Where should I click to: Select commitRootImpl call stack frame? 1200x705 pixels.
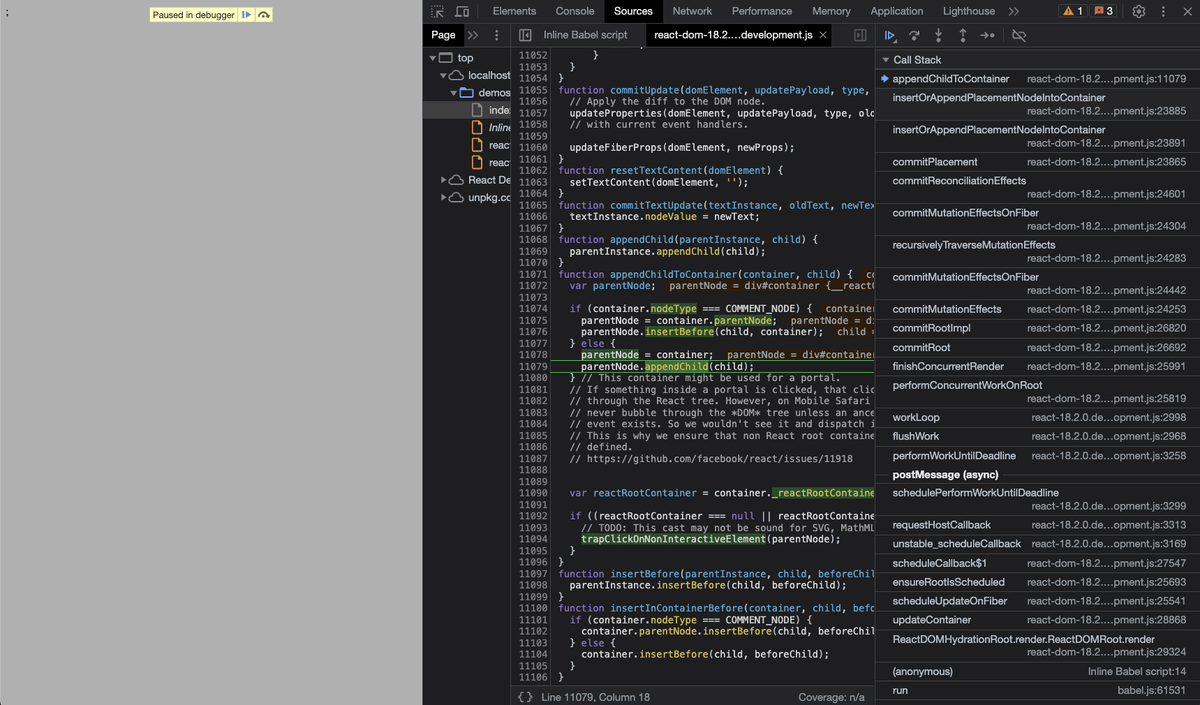click(x=1037, y=328)
